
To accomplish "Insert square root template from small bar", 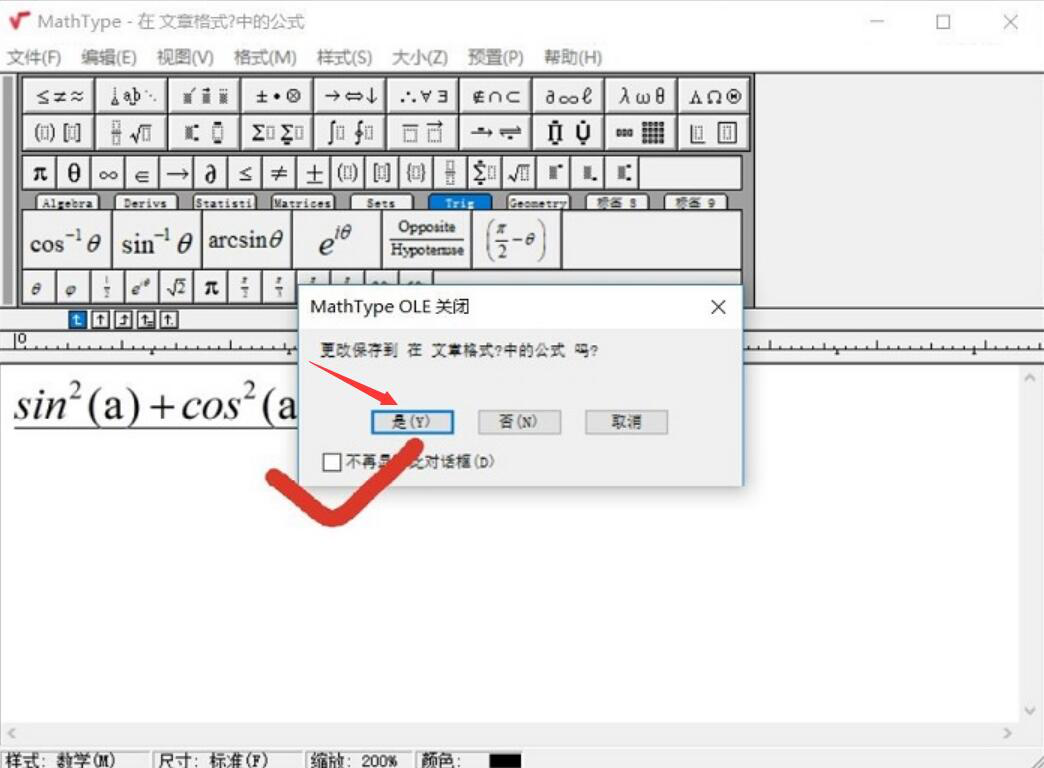I will tap(519, 174).
